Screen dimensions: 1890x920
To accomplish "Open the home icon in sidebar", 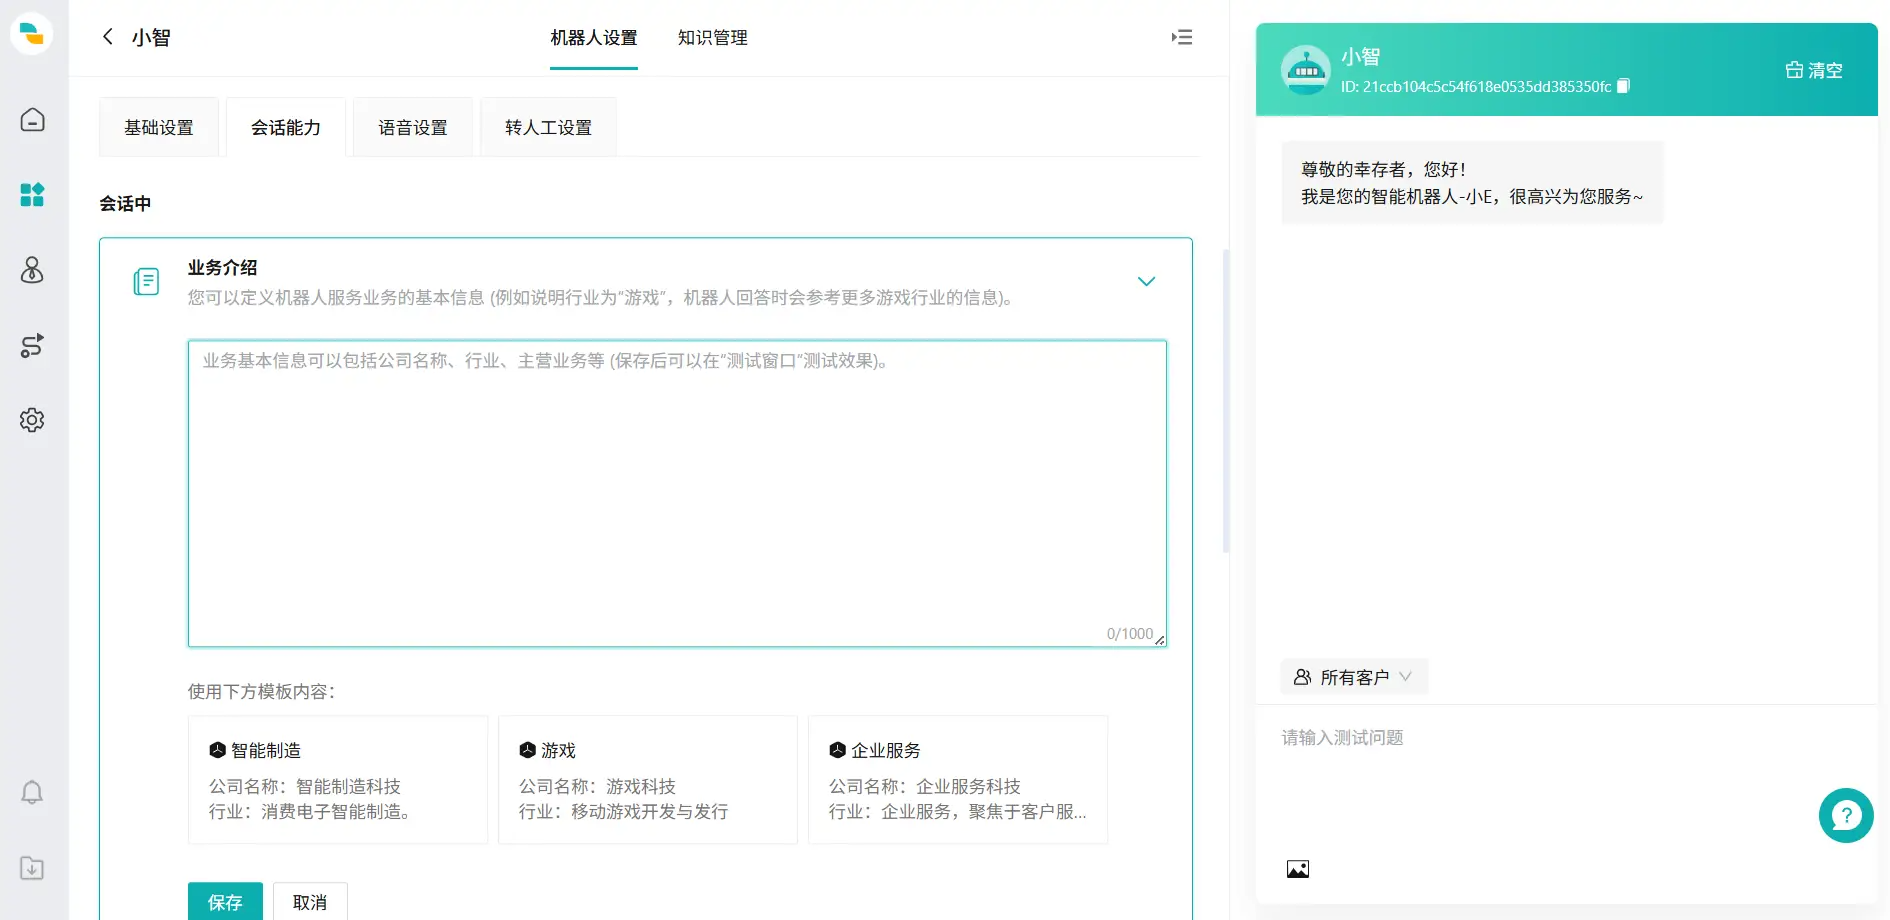I will (x=32, y=120).
